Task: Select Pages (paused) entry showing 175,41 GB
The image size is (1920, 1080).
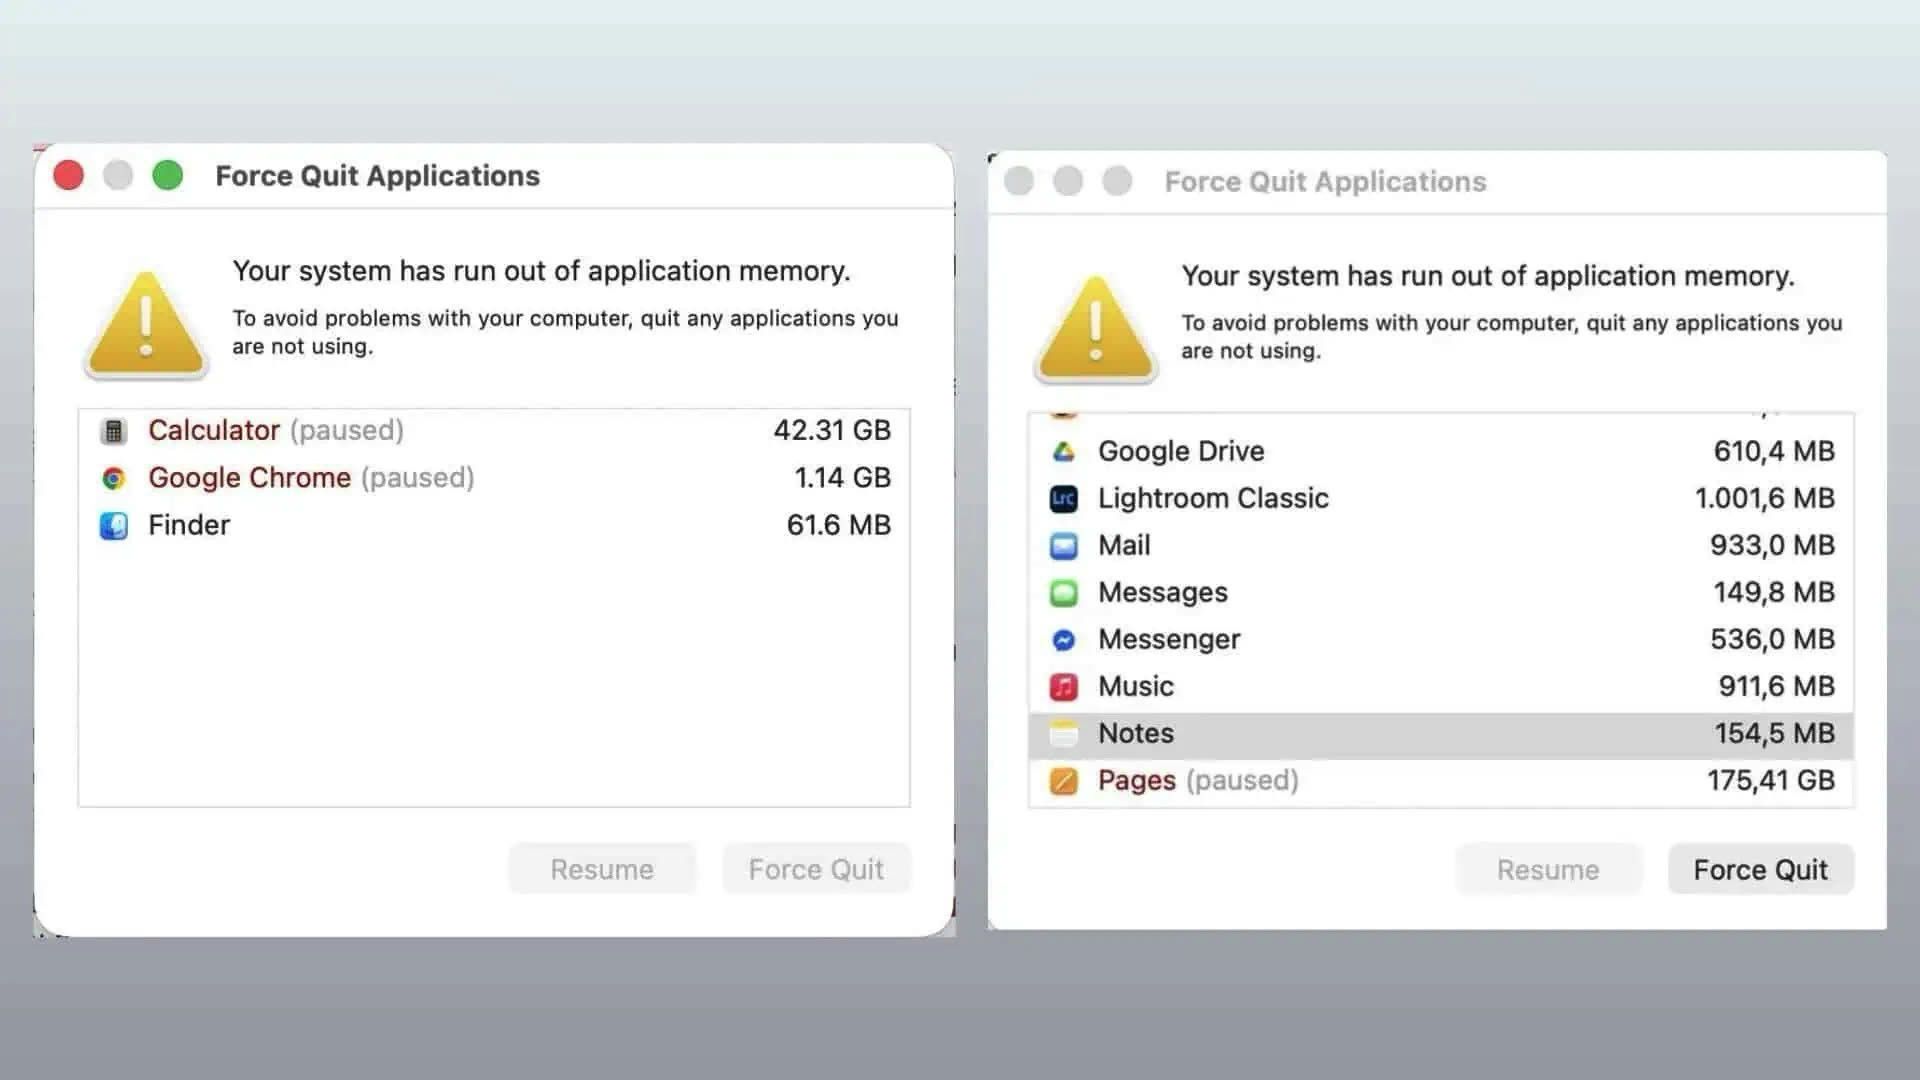Action: click(x=1440, y=781)
